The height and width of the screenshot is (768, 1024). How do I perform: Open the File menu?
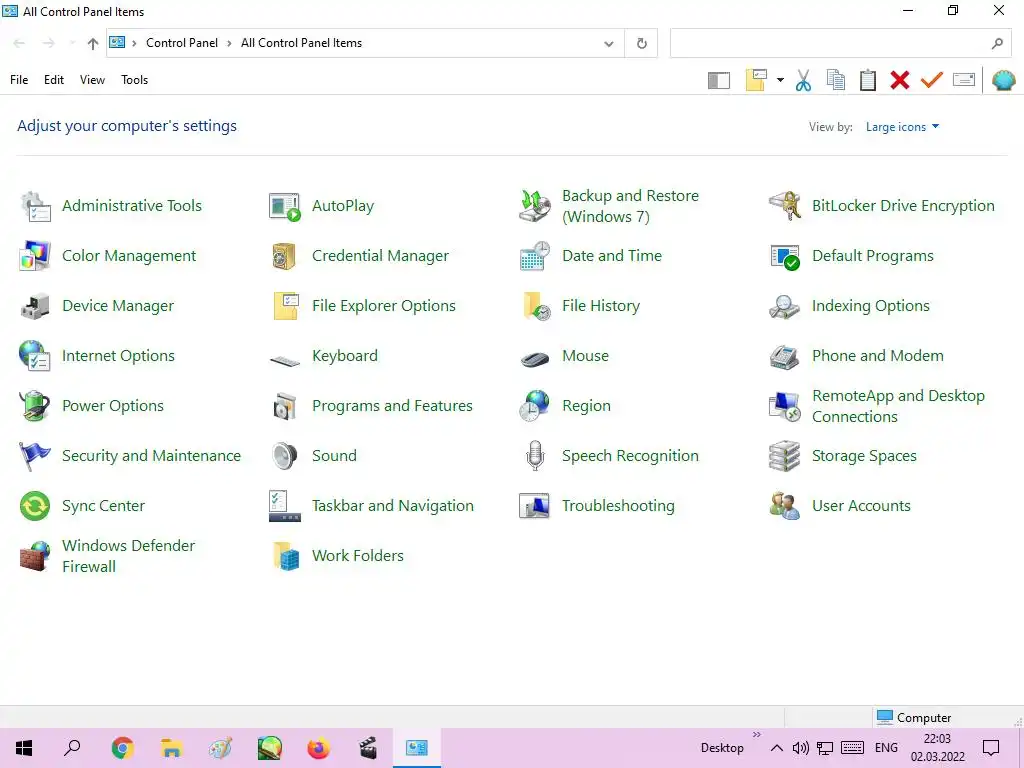19,80
